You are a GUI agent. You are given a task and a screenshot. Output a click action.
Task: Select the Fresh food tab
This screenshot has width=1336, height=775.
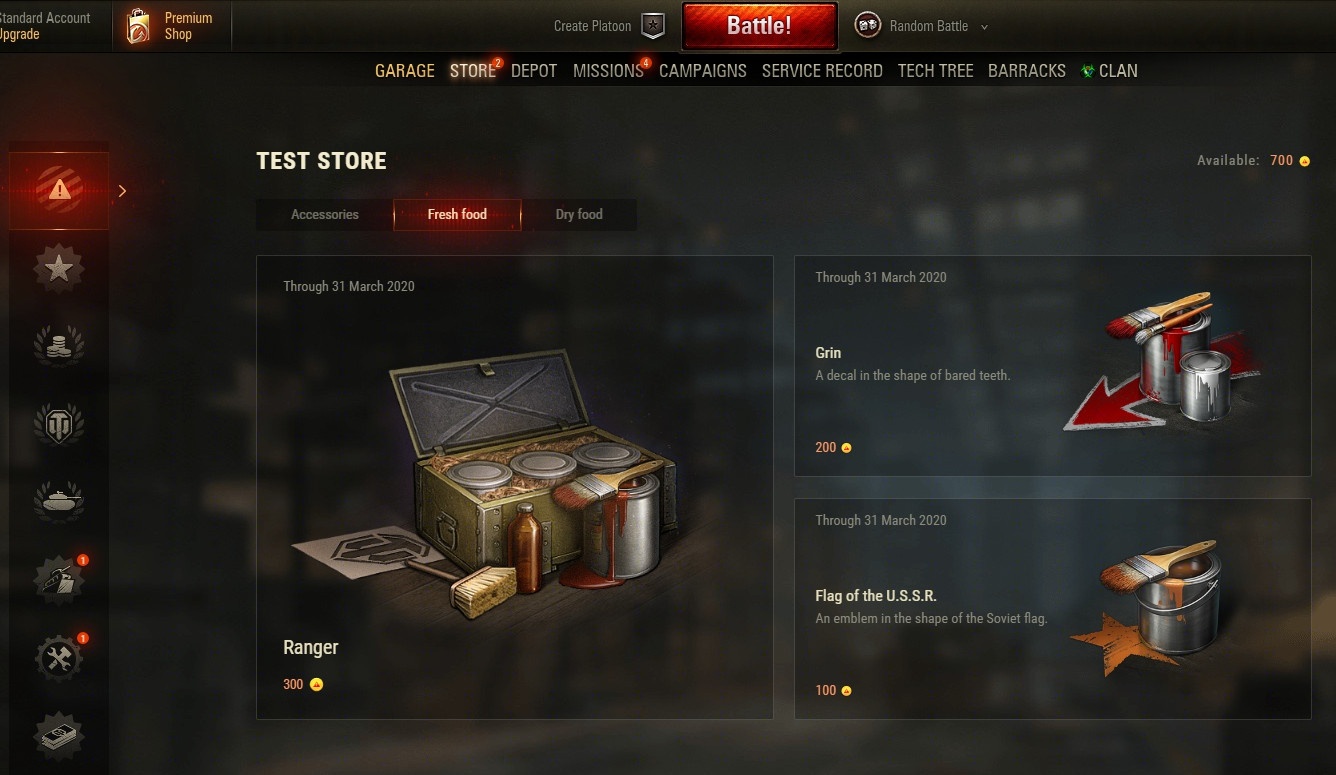(x=457, y=214)
